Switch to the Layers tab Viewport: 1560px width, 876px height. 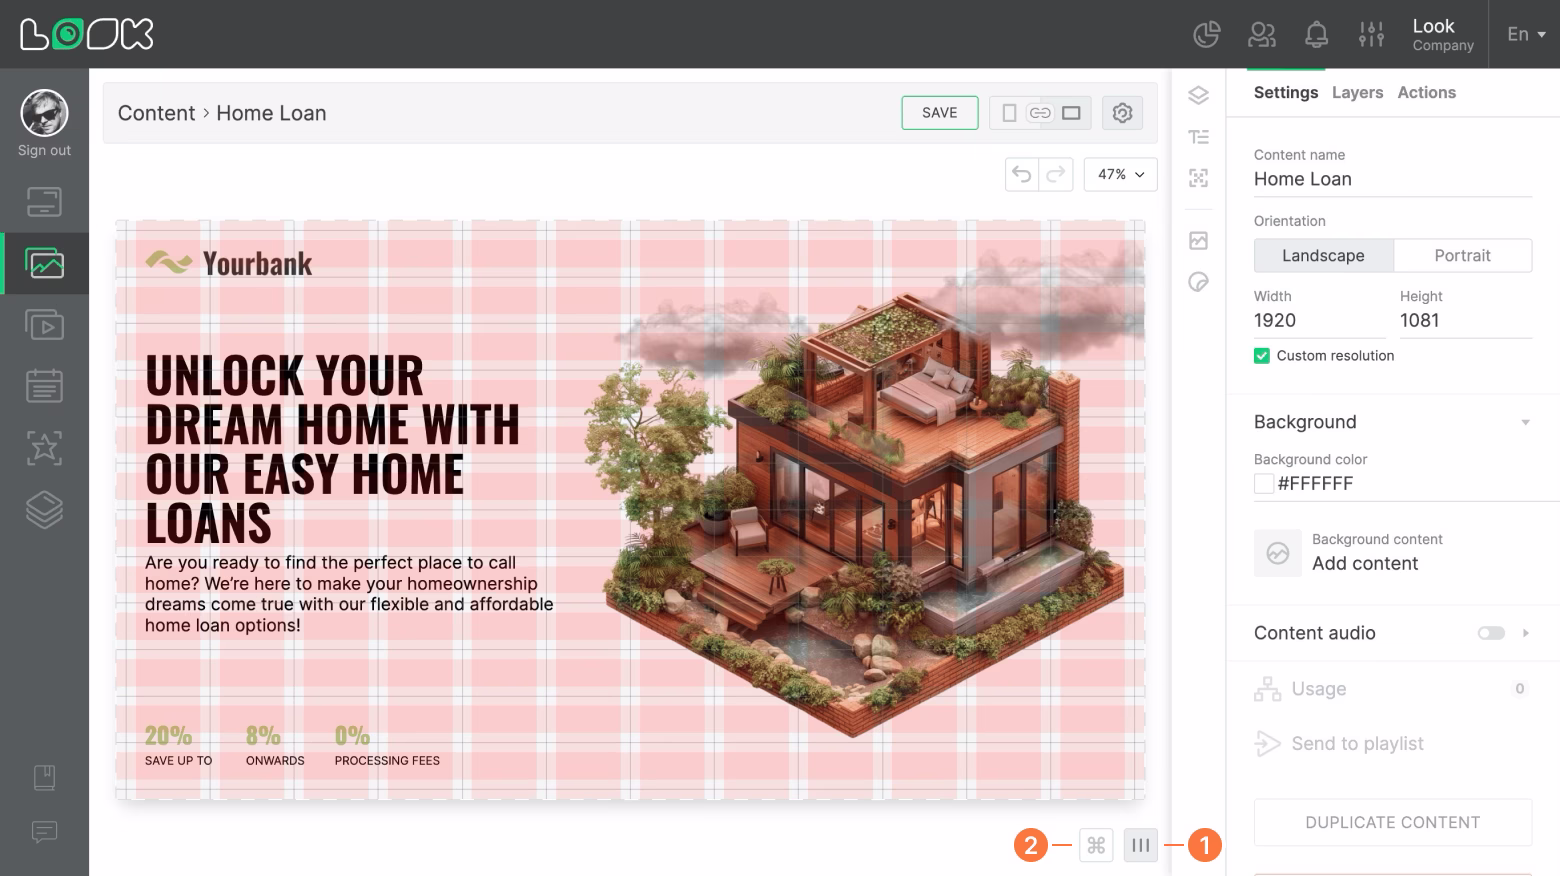point(1357,92)
